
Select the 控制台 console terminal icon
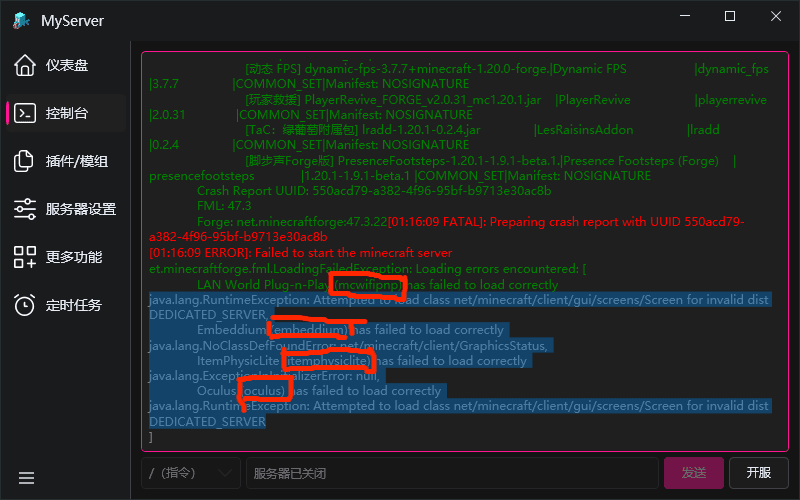coord(25,113)
